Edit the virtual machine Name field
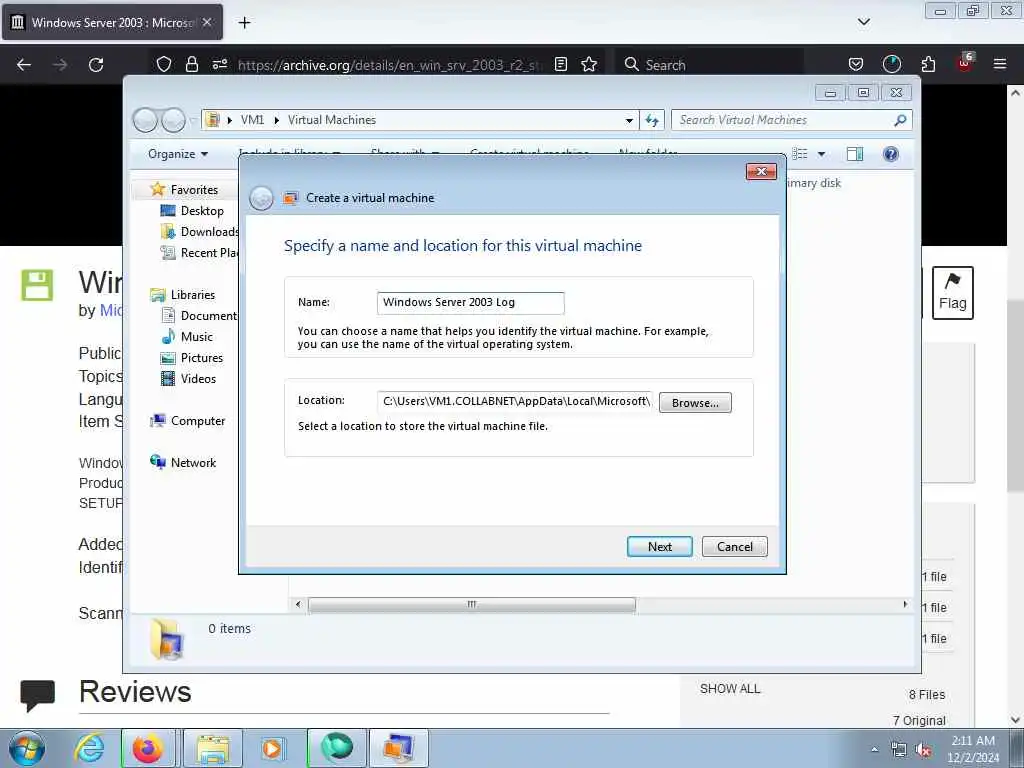The image size is (1024, 768). [x=470, y=302]
